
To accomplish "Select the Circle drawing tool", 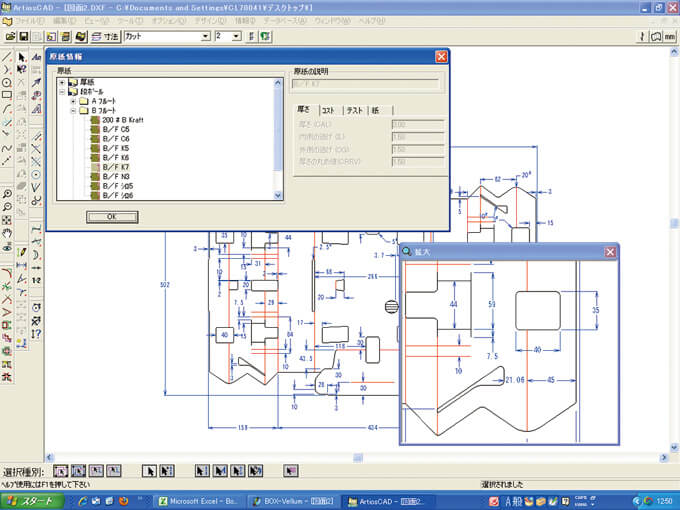I will click(x=7, y=82).
